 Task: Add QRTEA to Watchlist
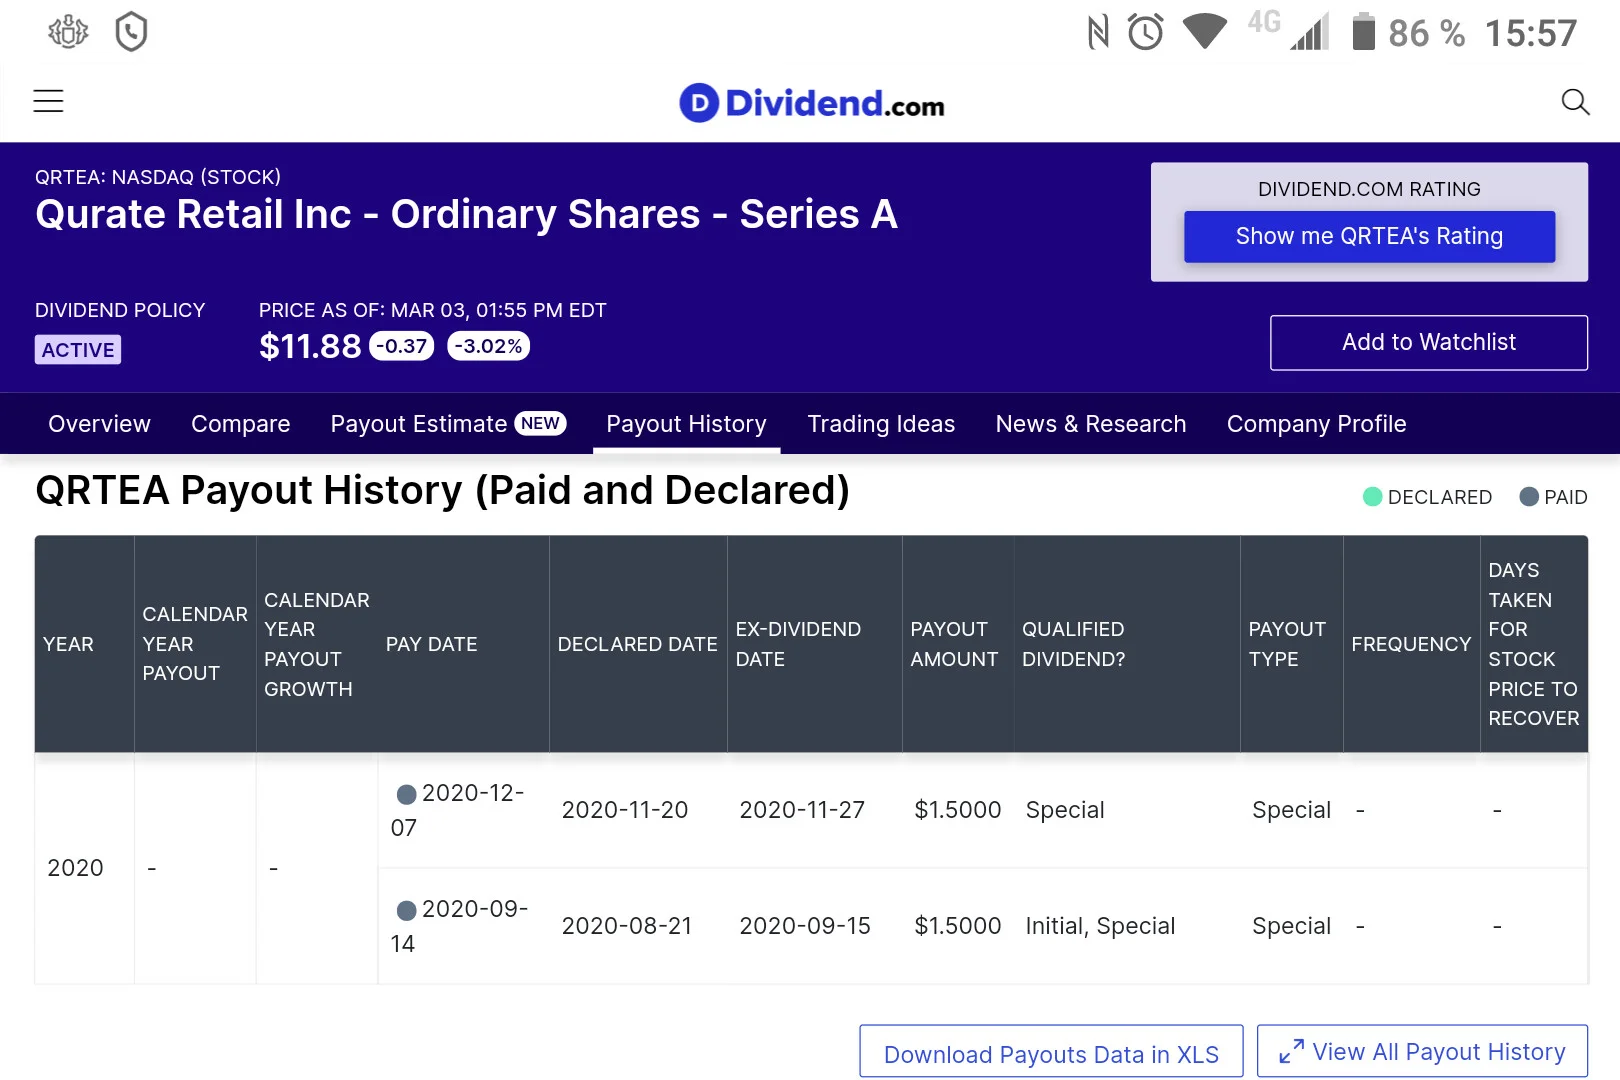(x=1429, y=342)
